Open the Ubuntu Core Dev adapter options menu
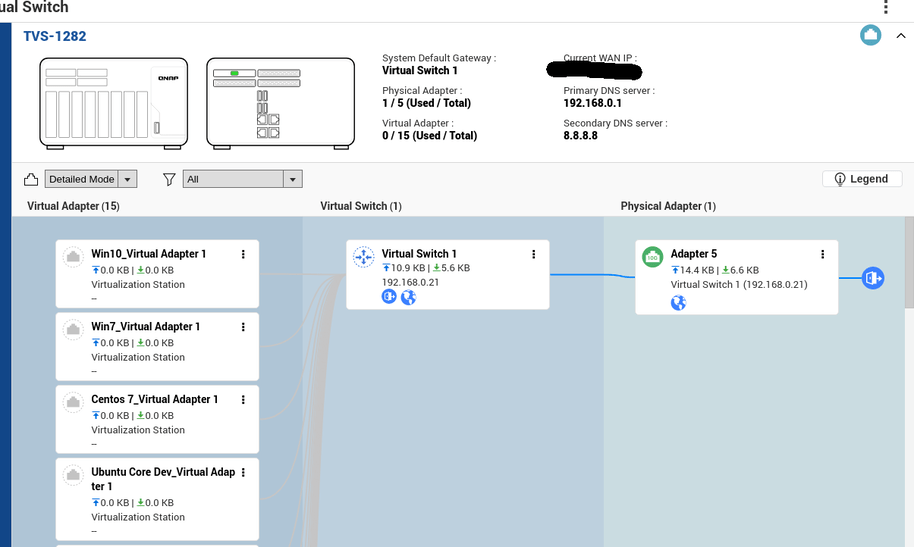The height and width of the screenshot is (547, 914). tap(243, 472)
